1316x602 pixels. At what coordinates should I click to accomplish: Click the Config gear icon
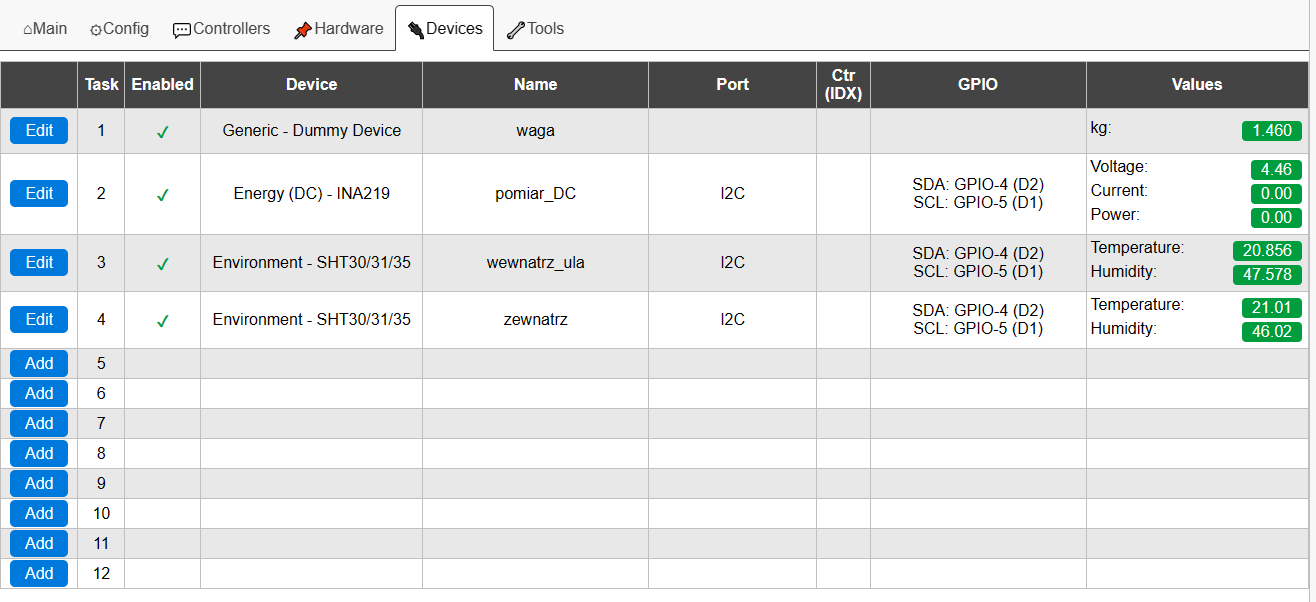coord(96,30)
